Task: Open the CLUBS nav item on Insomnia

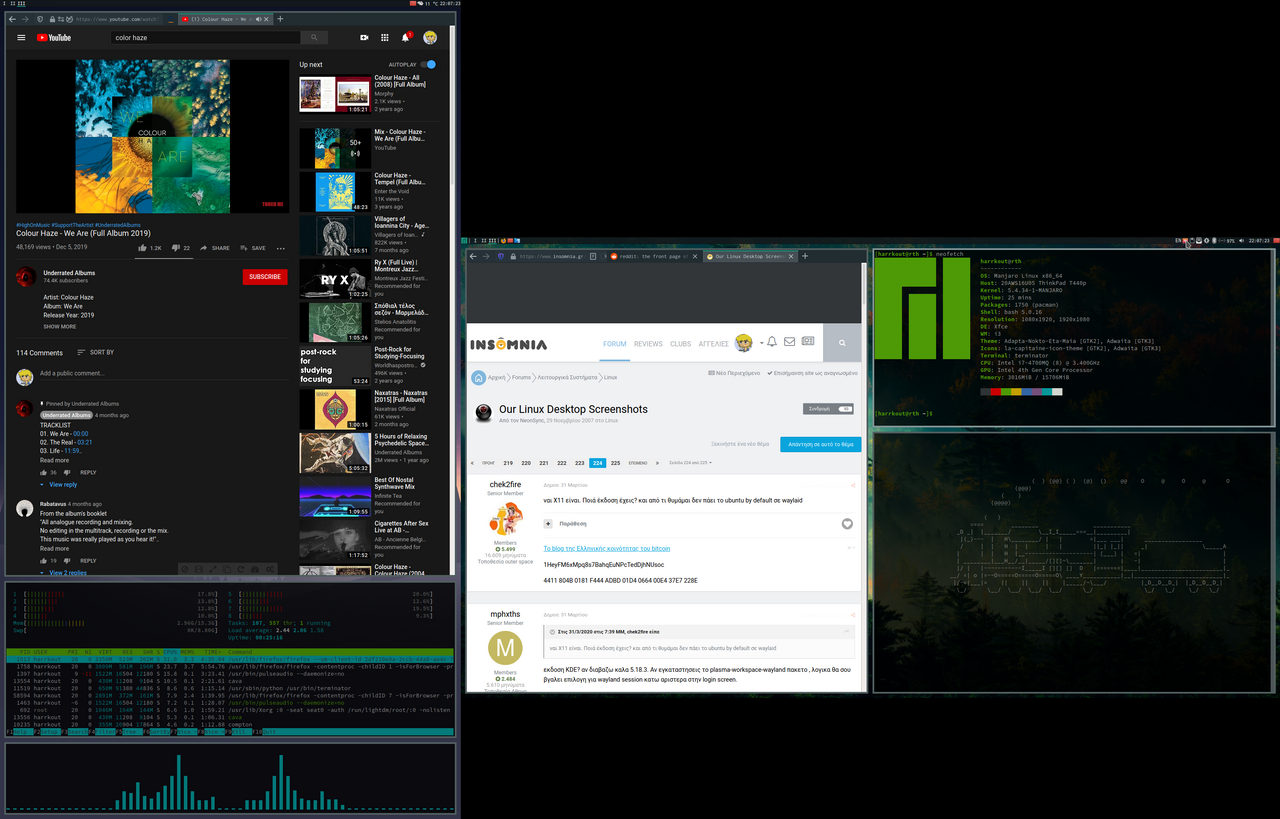Action: click(x=681, y=343)
